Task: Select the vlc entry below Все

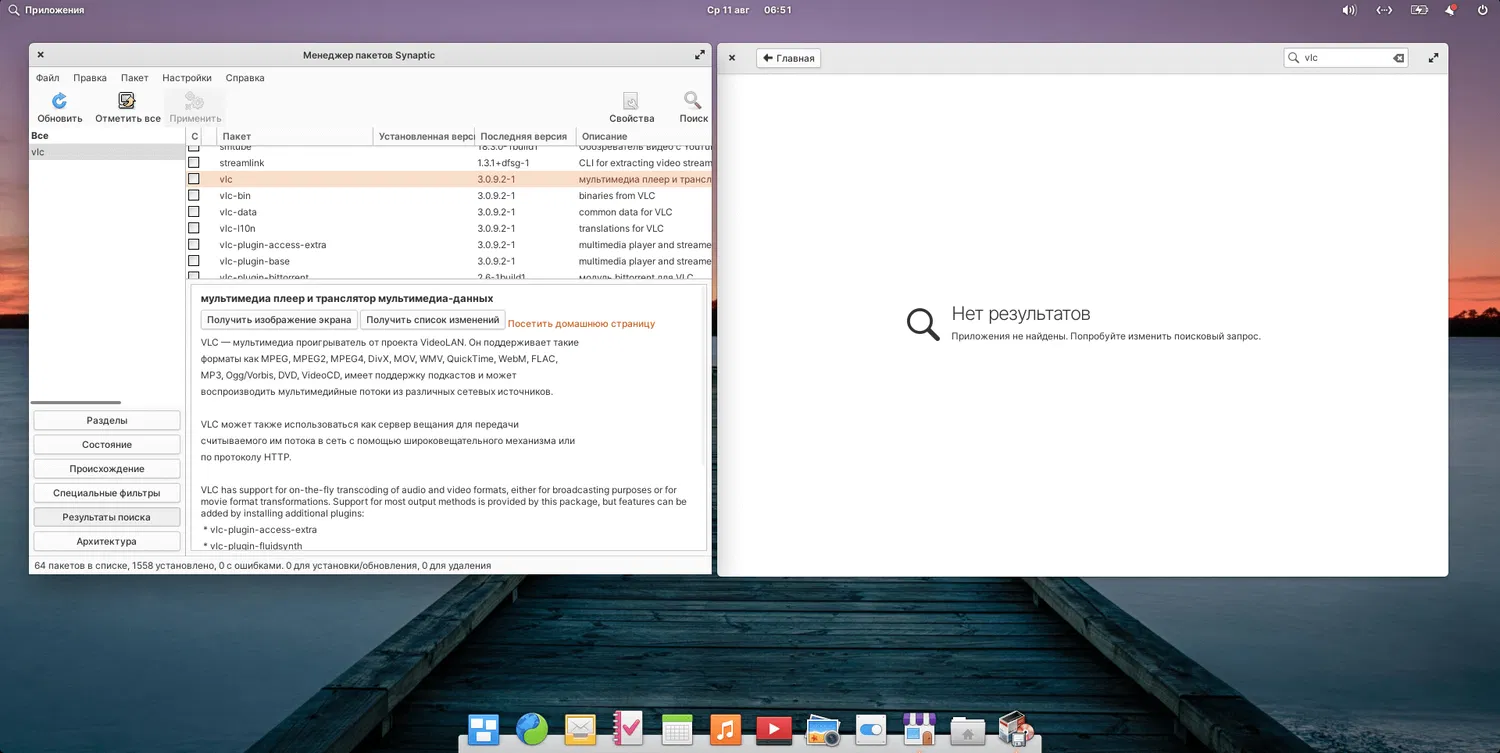Action: (x=106, y=152)
